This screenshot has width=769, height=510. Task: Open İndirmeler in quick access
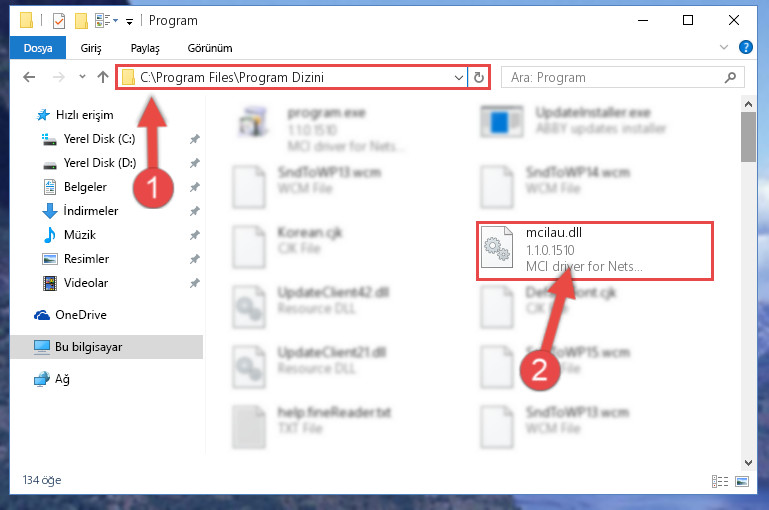91,211
